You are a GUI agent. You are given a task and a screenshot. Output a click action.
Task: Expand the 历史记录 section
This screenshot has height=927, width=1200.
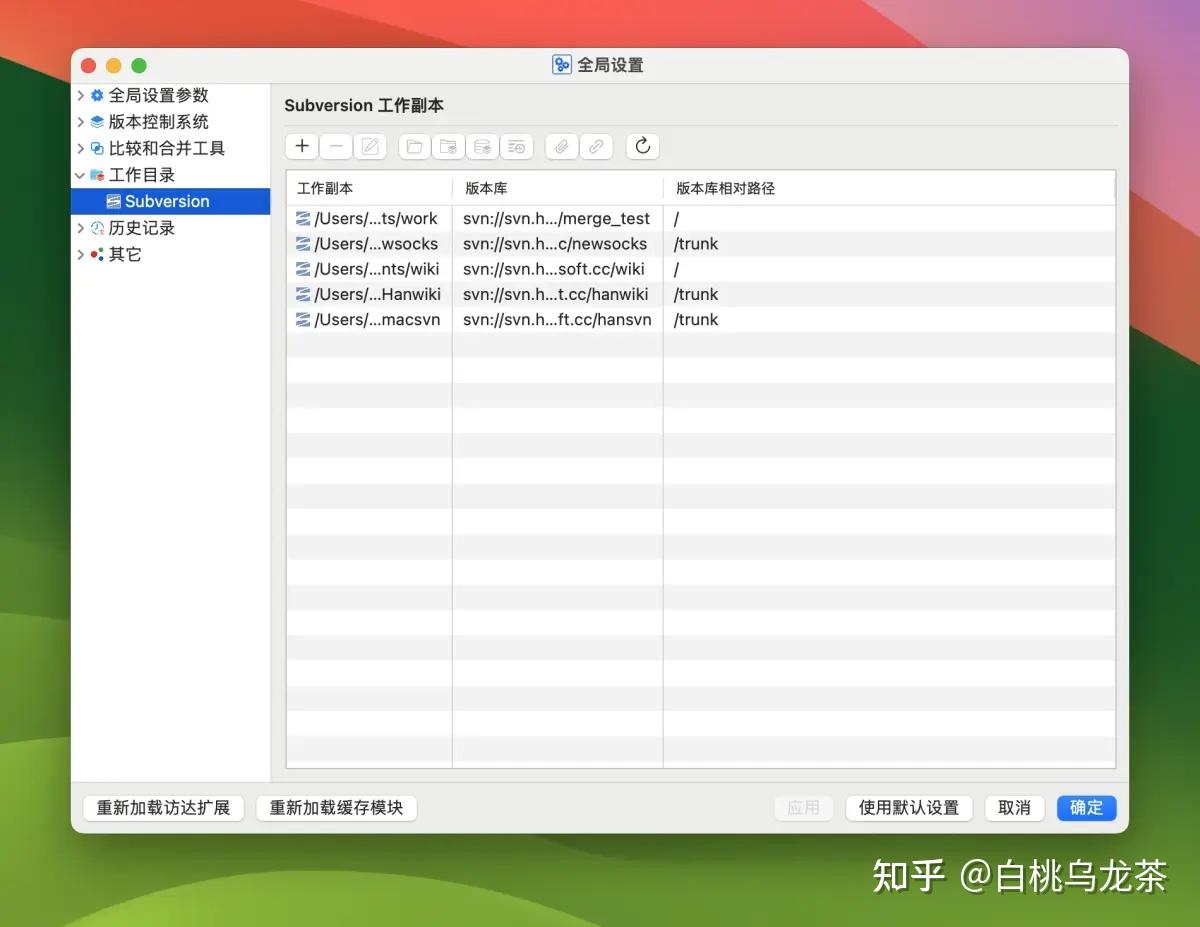click(x=81, y=227)
